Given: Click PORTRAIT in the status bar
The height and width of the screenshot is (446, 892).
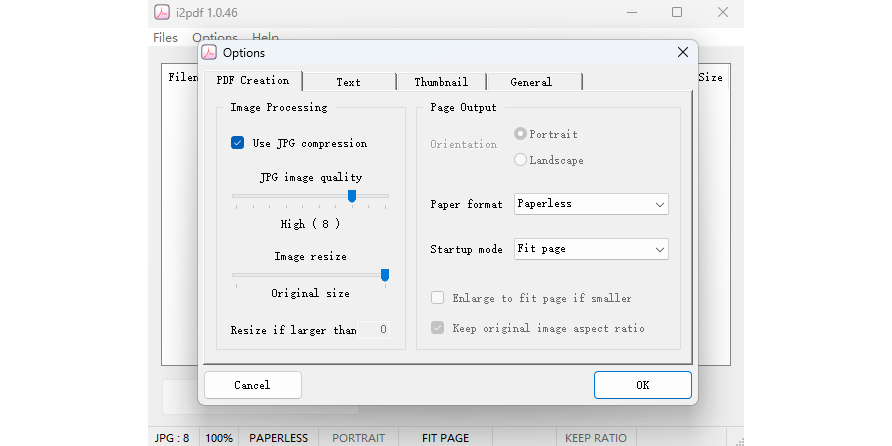Looking at the screenshot, I should 358,438.
